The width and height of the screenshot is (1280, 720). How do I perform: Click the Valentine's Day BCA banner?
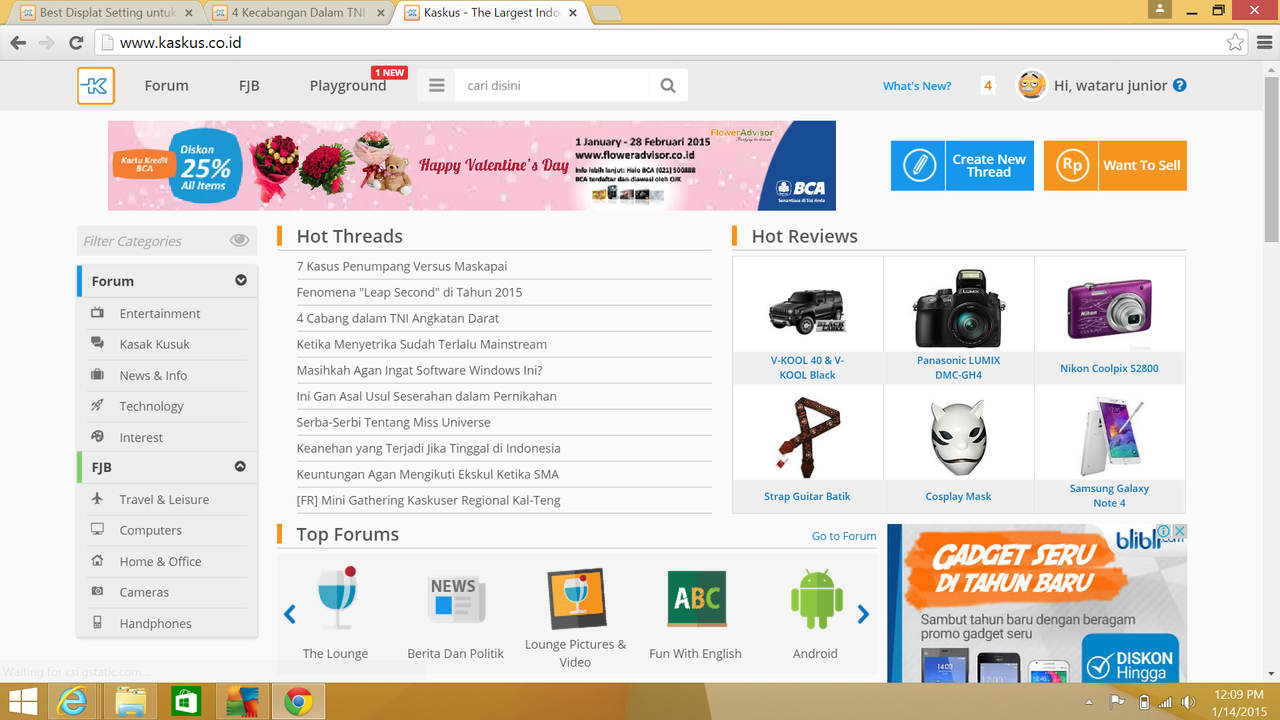[x=472, y=165]
